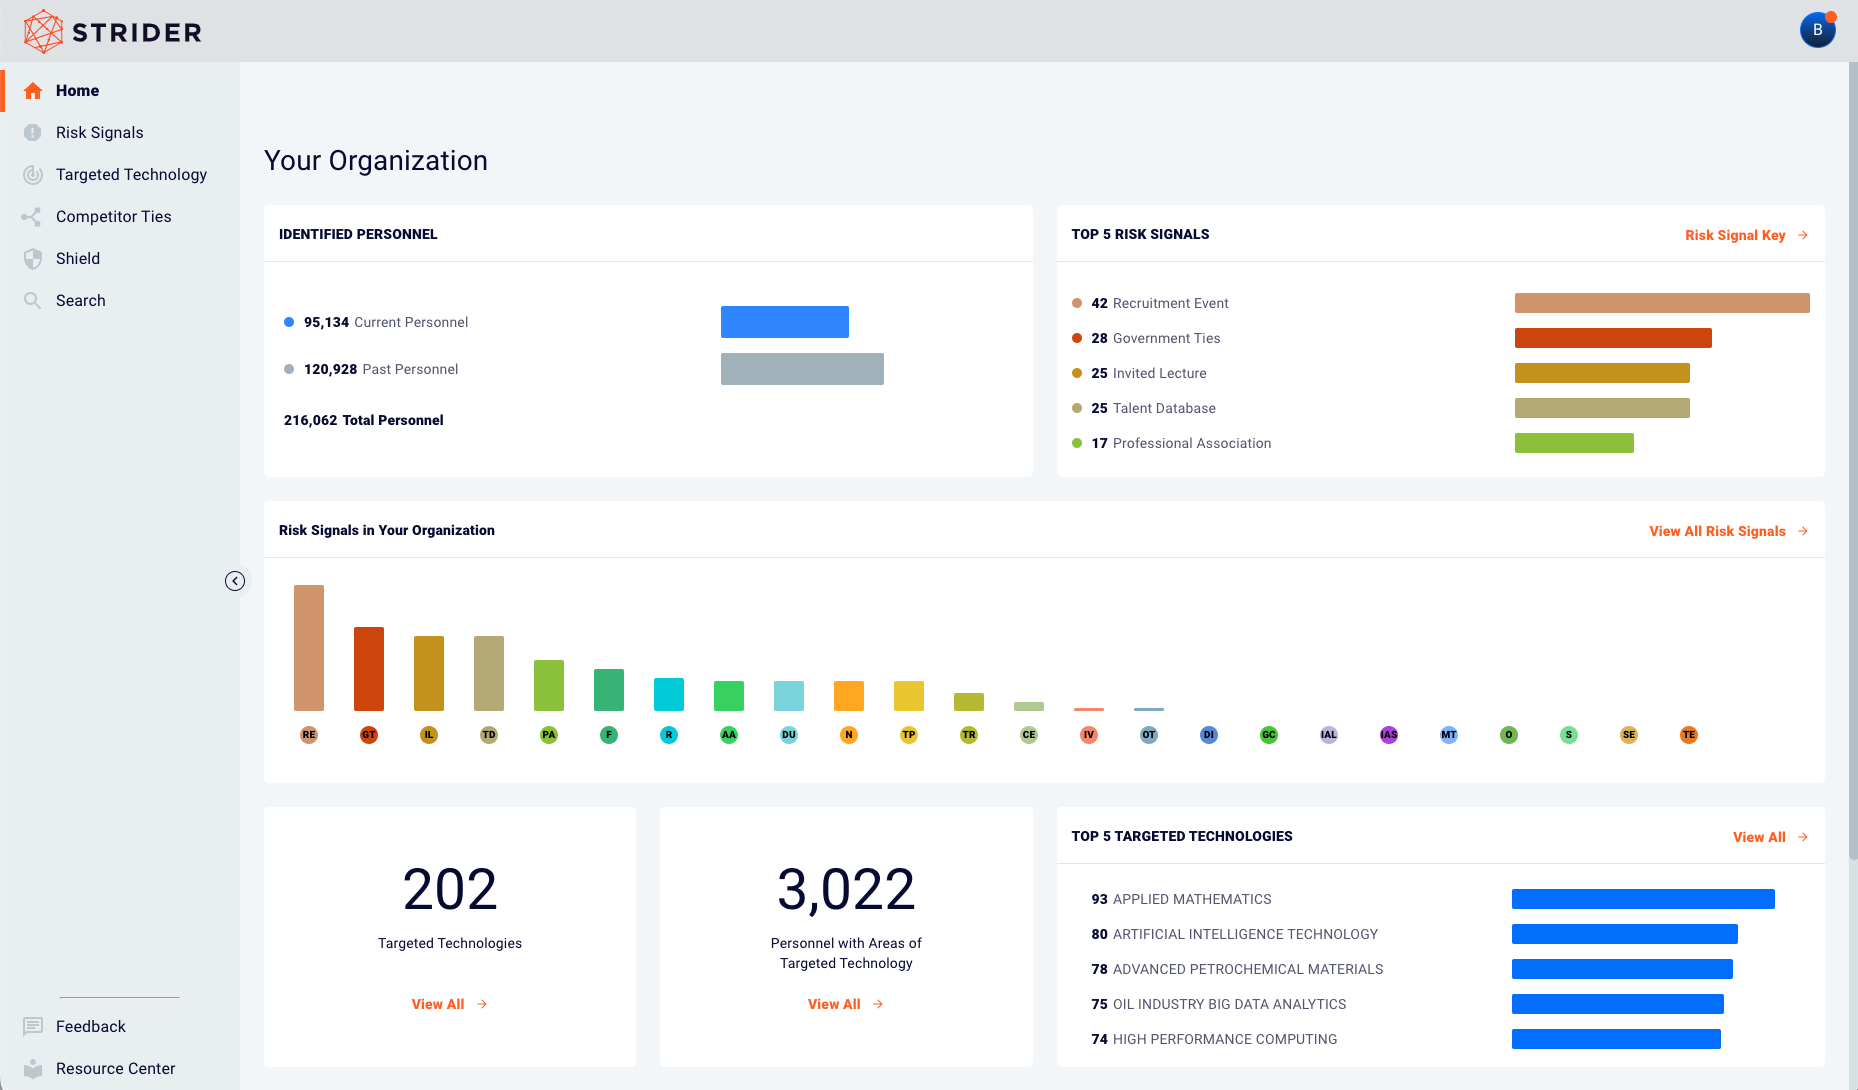The image size is (1858, 1090).
Task: Click the Strider logo icon
Action: (x=43, y=32)
